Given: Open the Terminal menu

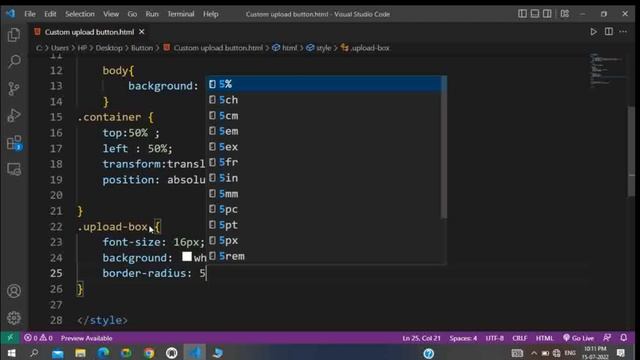Looking at the screenshot, I should point(181,14).
